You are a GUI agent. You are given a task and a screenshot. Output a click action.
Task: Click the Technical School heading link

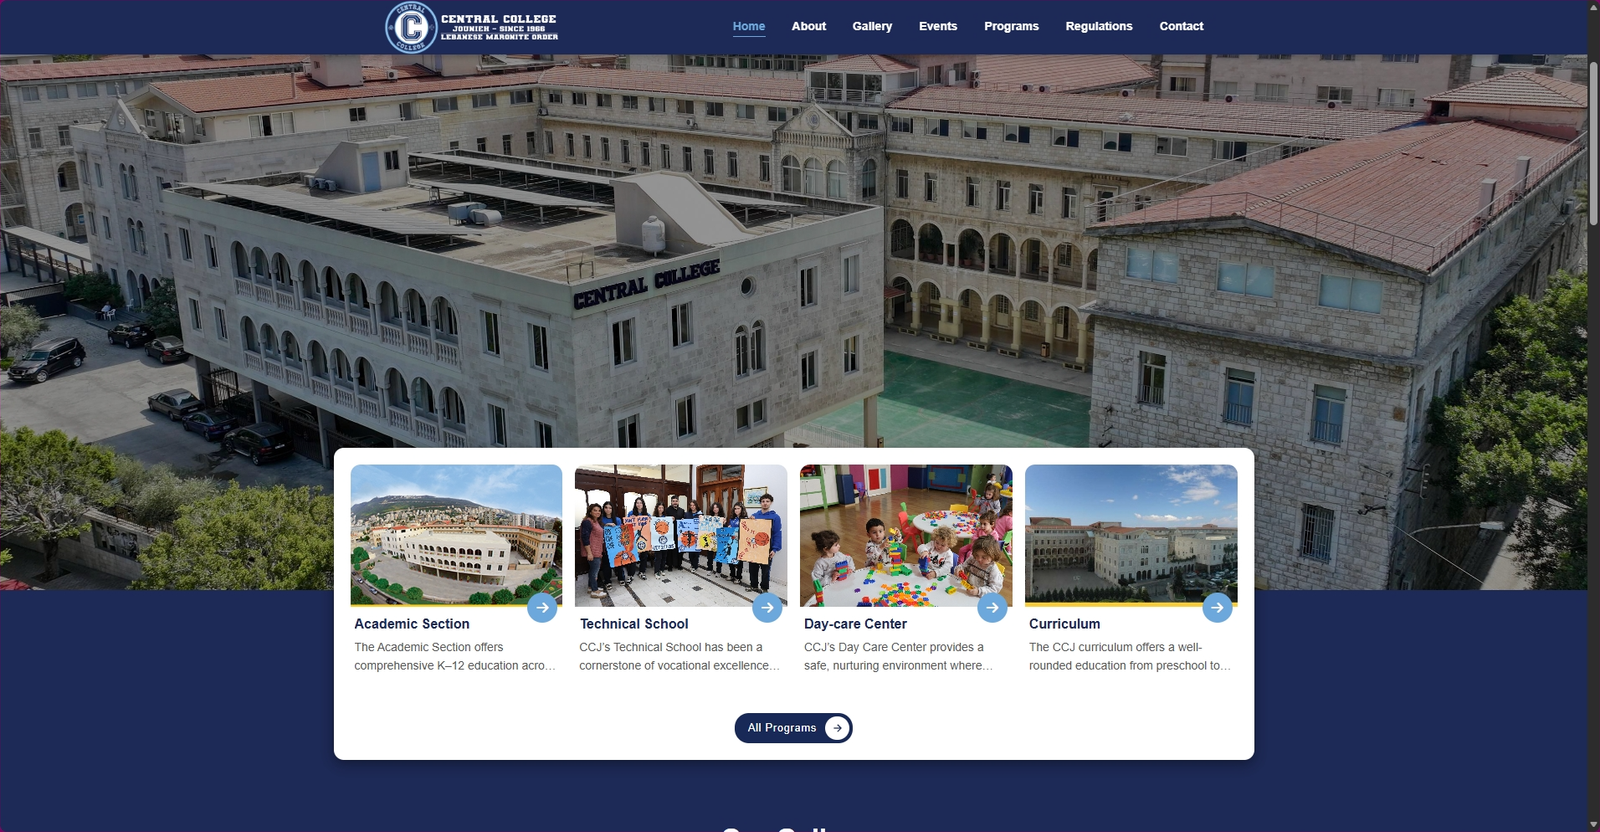click(634, 624)
